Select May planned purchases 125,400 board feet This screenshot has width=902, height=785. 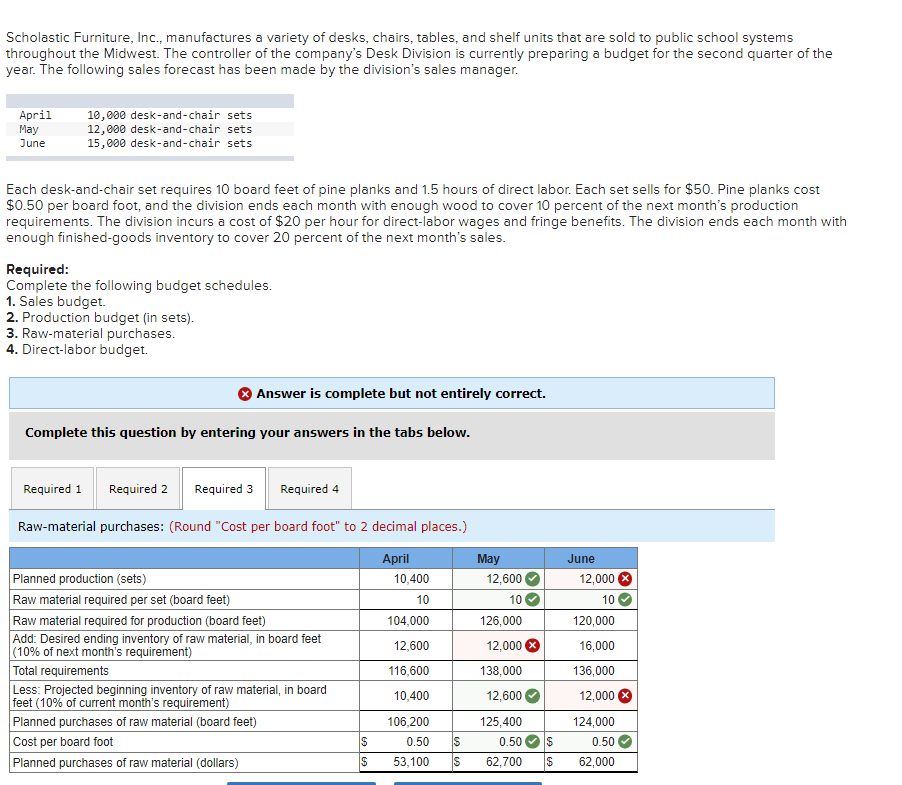coord(501,721)
